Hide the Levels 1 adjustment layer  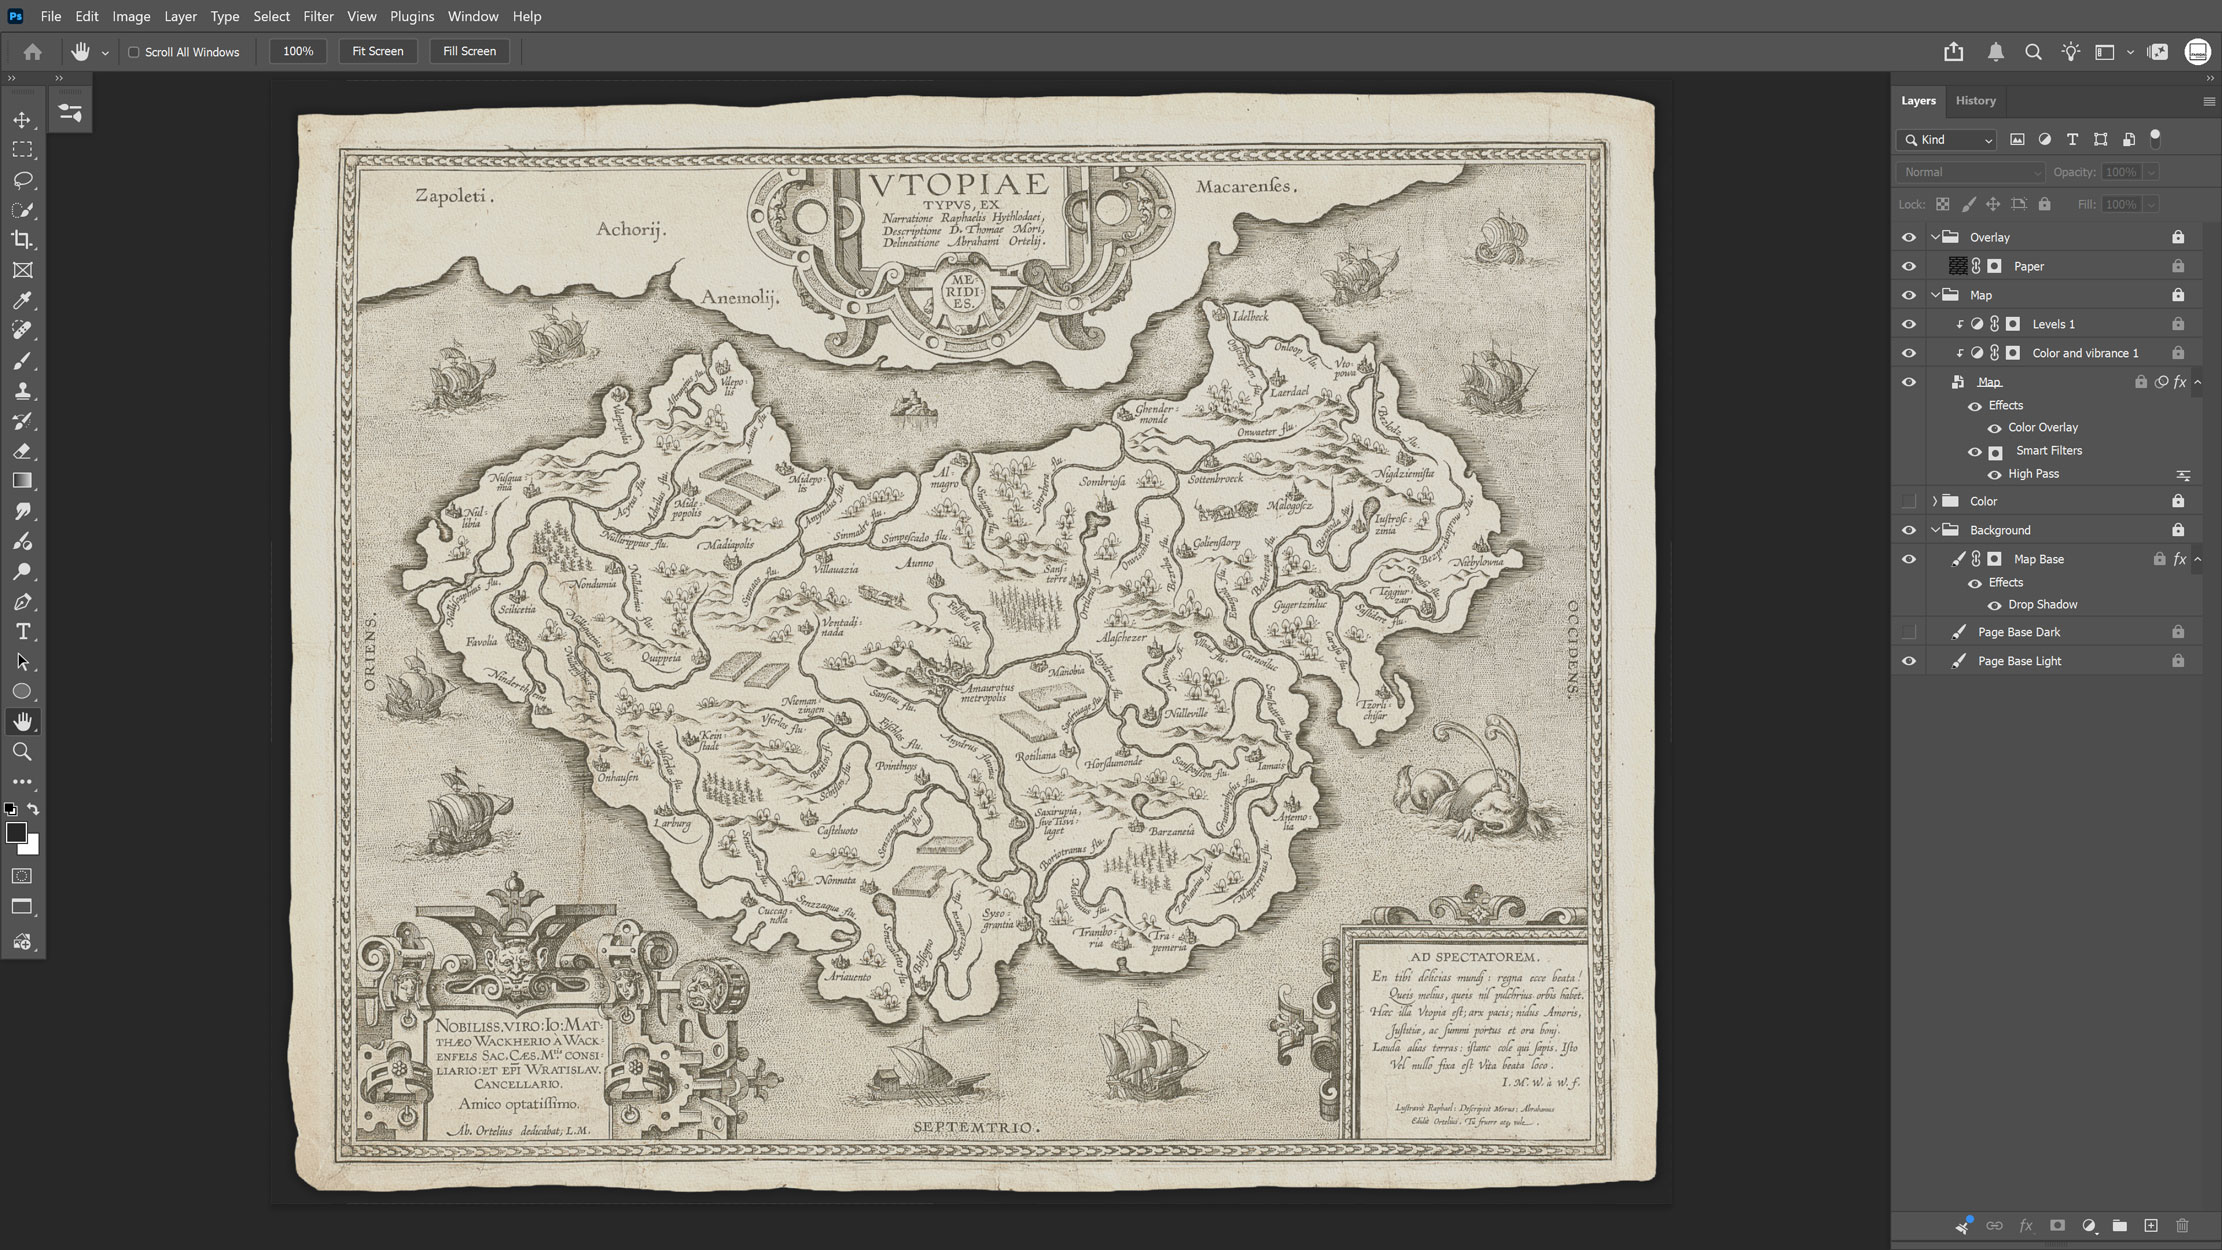[x=1909, y=325]
